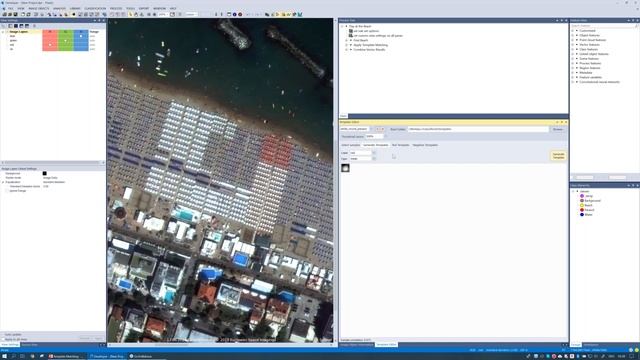Switch to Select Samples tab
This screenshot has width=640, height=360.
(x=351, y=145)
